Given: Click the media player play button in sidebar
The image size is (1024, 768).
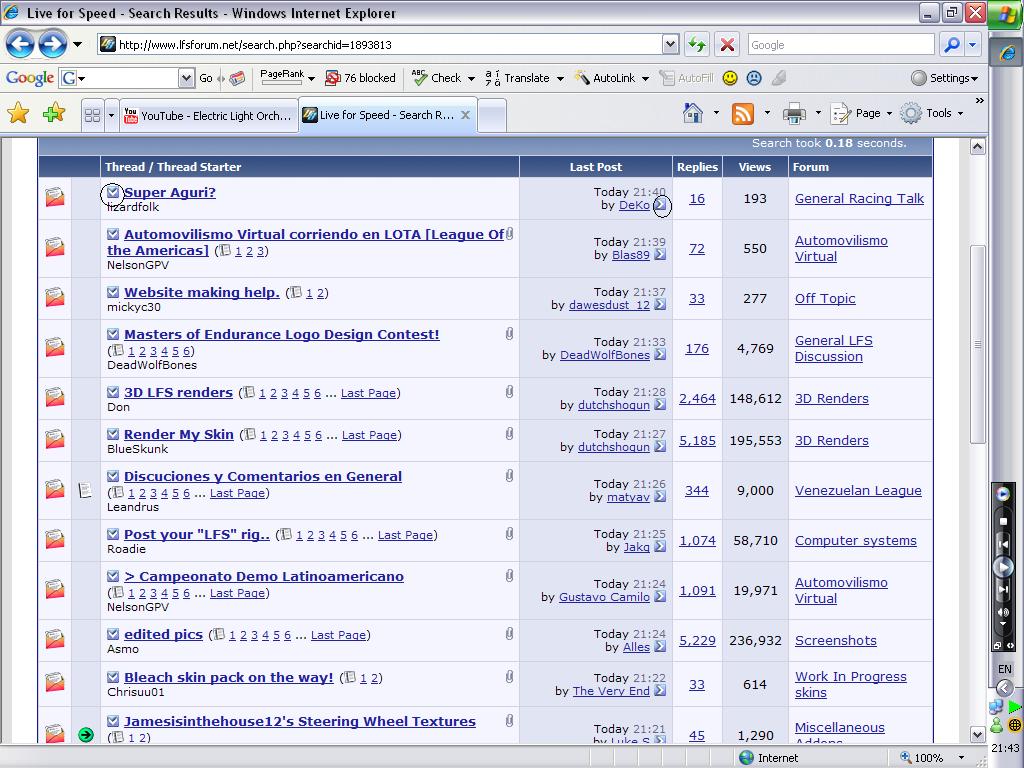Looking at the screenshot, I should (x=1004, y=567).
